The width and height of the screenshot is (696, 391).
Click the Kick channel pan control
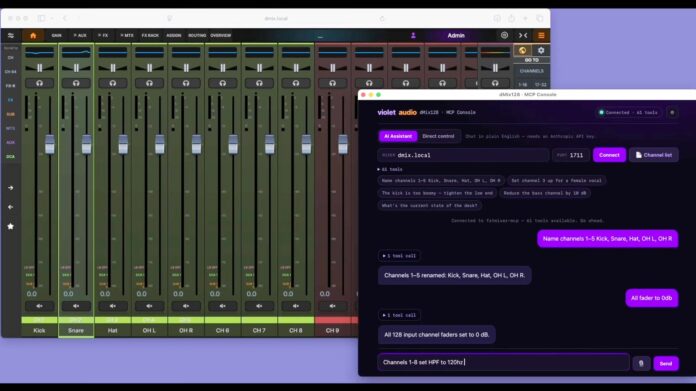(40, 68)
